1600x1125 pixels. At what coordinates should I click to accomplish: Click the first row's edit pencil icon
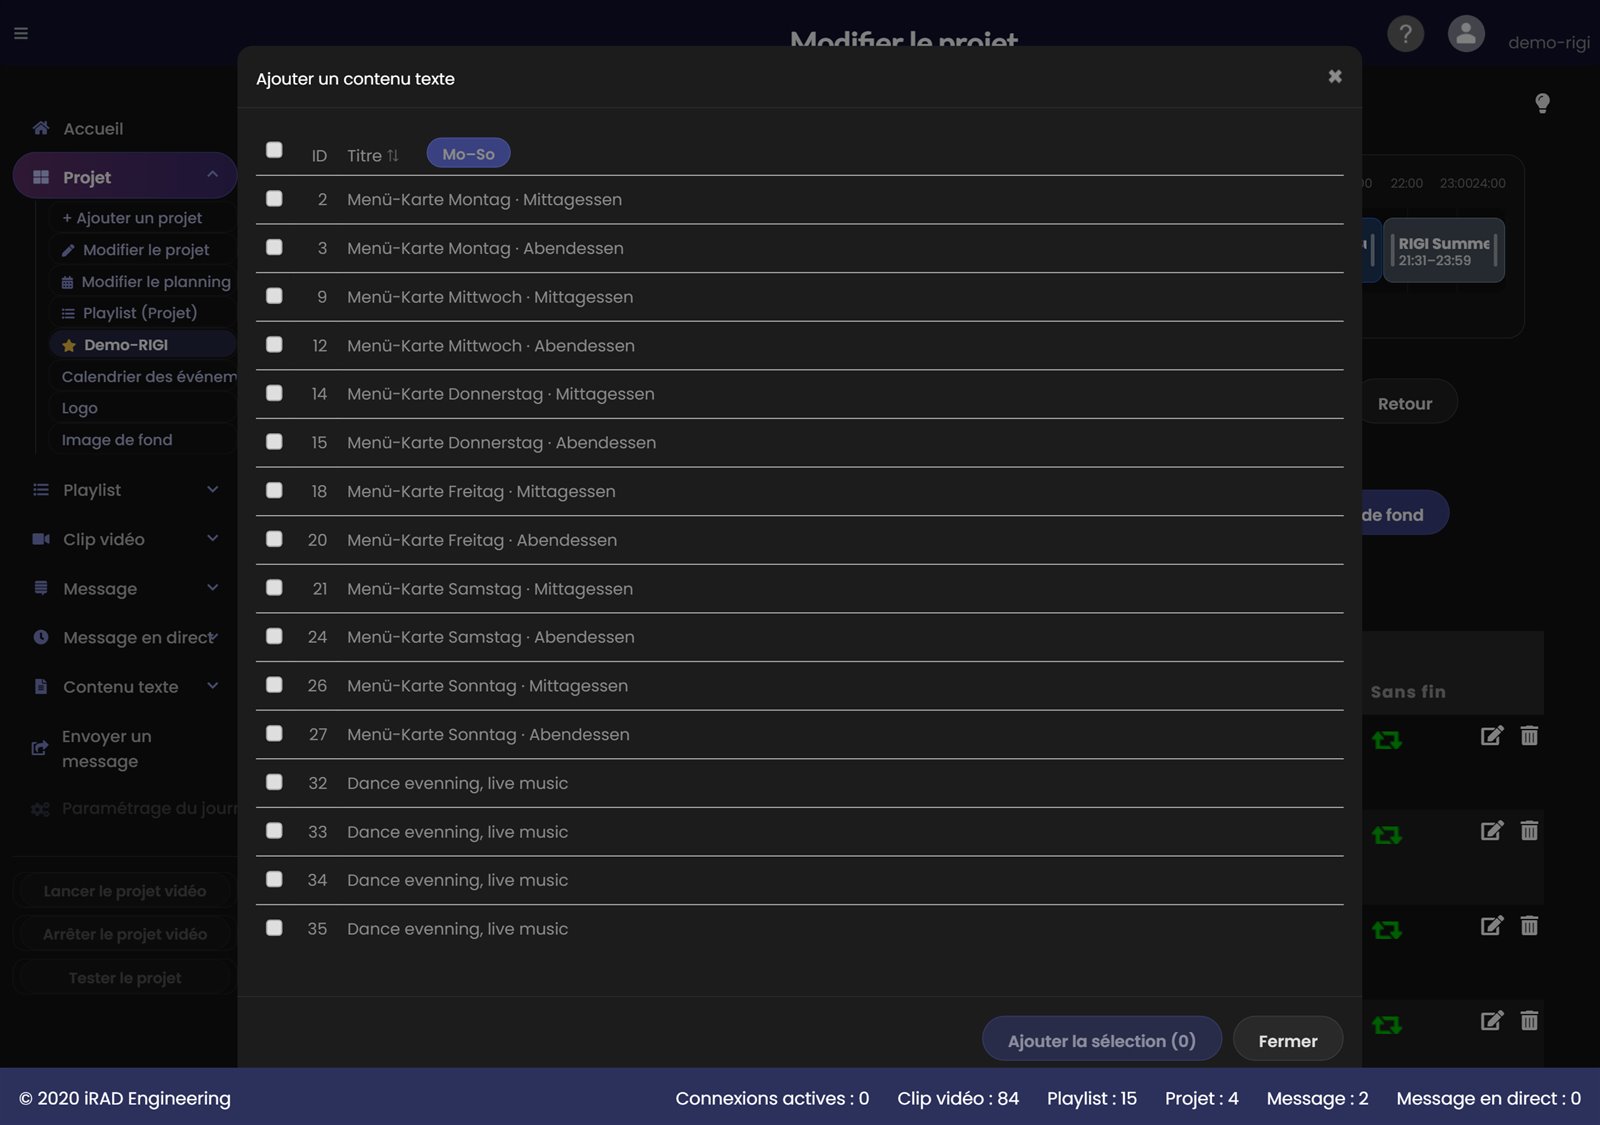pos(1491,736)
